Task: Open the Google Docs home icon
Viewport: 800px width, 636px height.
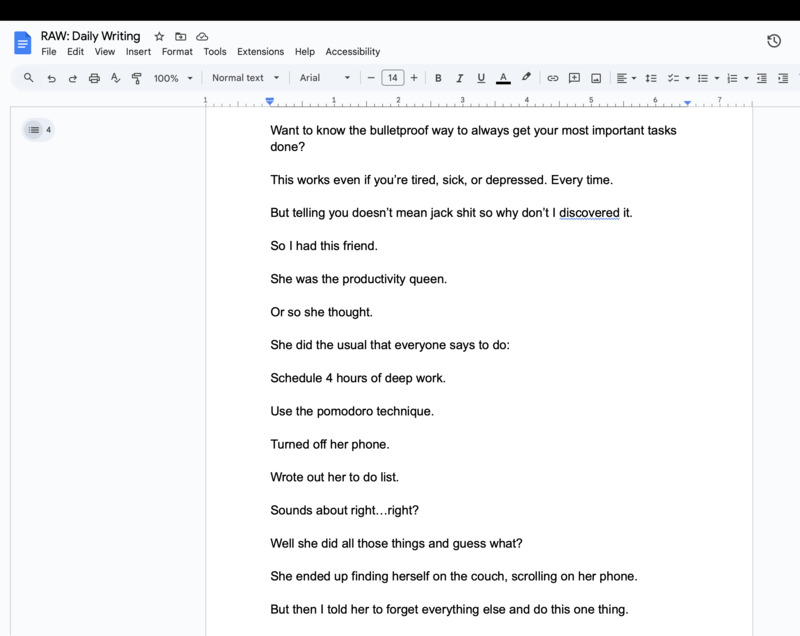Action: (22, 43)
